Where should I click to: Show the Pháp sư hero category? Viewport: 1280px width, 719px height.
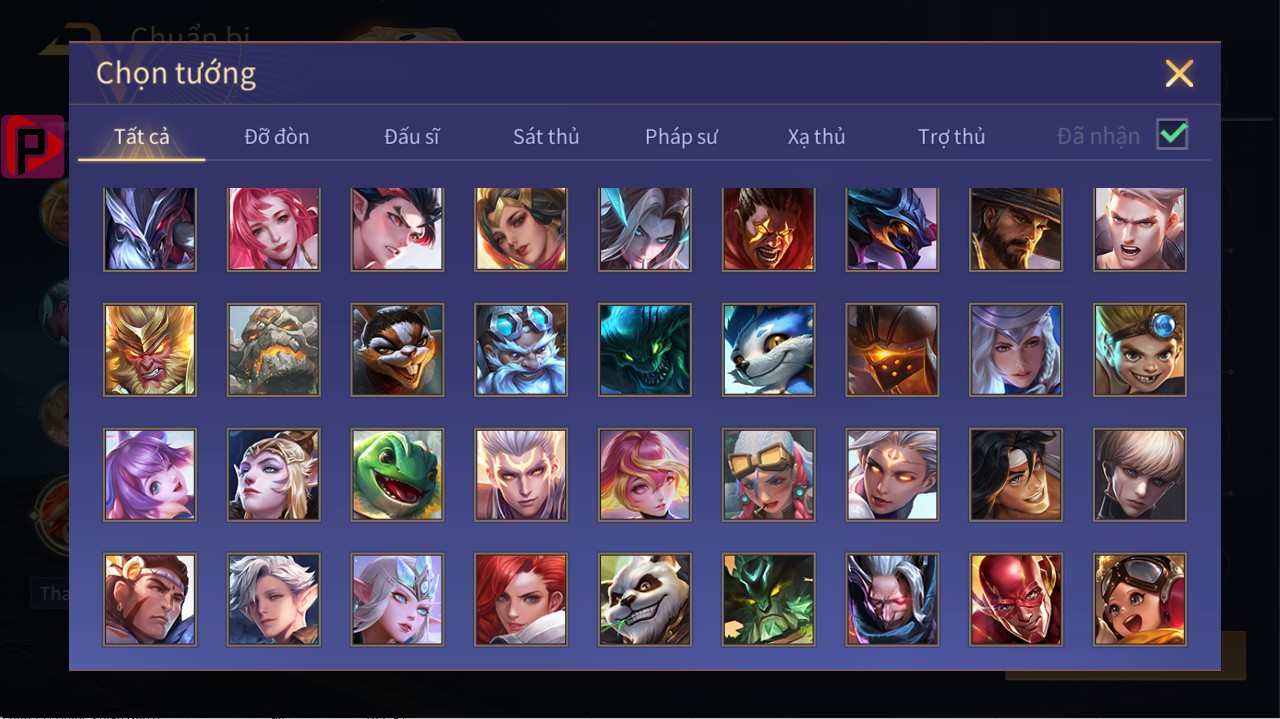pos(681,136)
